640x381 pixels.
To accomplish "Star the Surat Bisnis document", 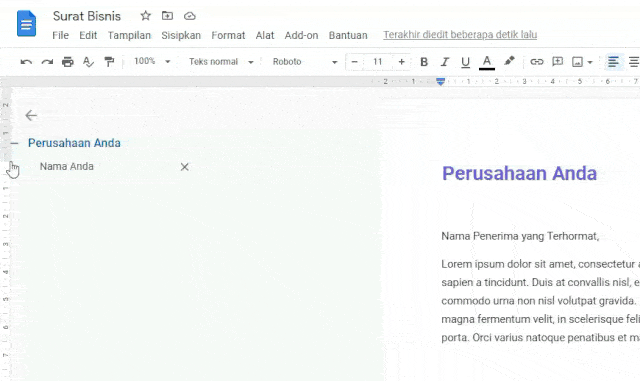I will pos(145,16).
